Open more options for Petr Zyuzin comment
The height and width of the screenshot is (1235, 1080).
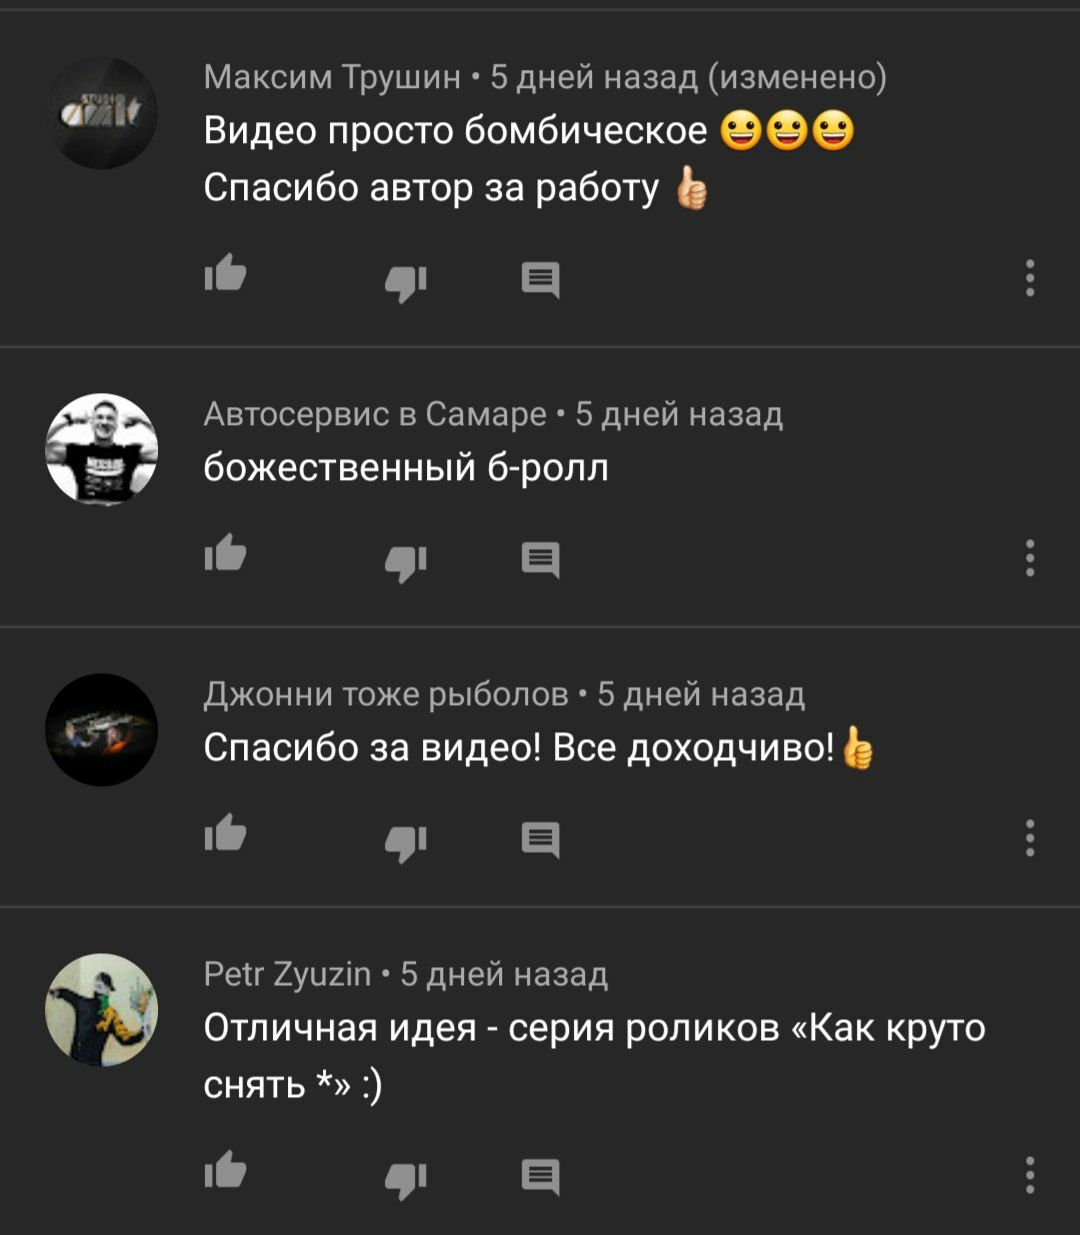coord(1030,1174)
